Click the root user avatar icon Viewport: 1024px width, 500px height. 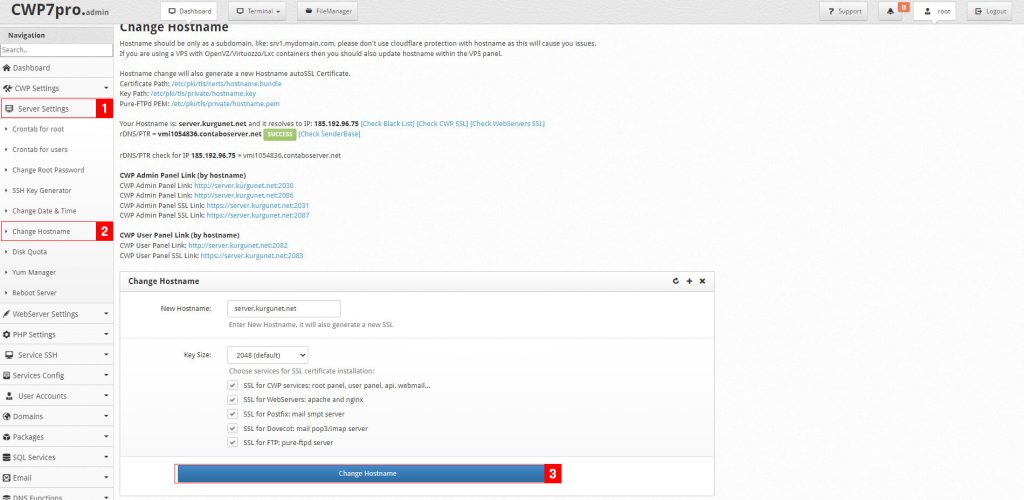point(927,12)
